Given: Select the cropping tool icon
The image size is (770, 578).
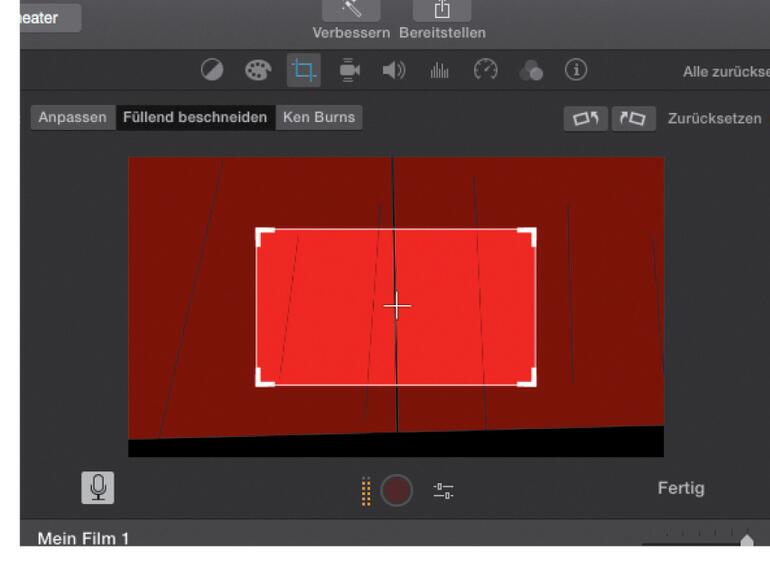Looking at the screenshot, I should (304, 70).
